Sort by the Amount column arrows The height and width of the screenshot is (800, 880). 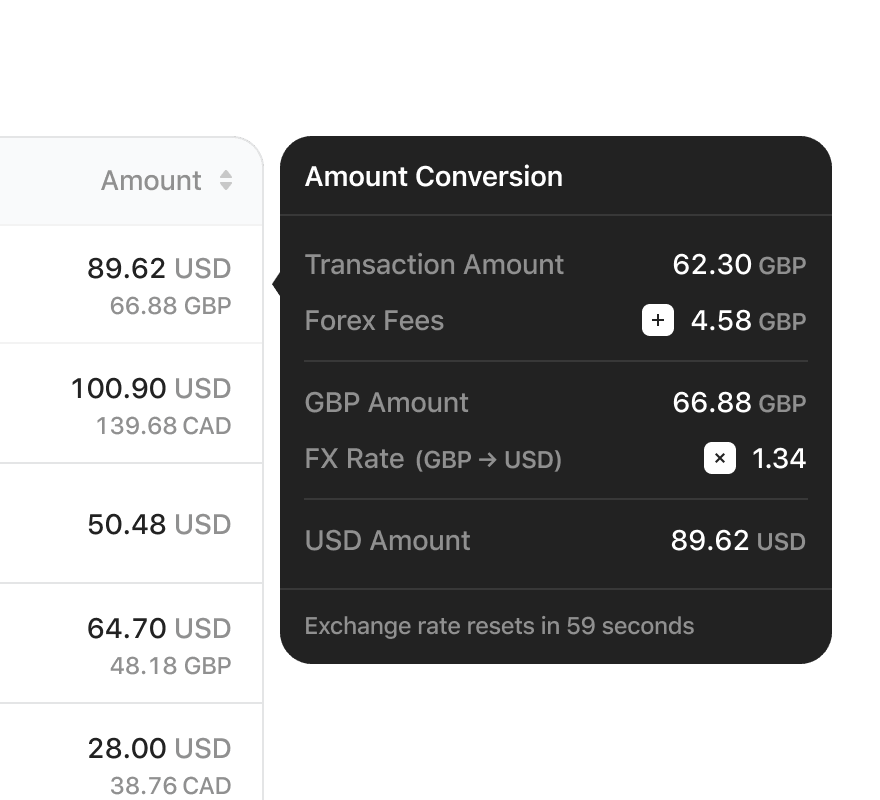tap(226, 181)
